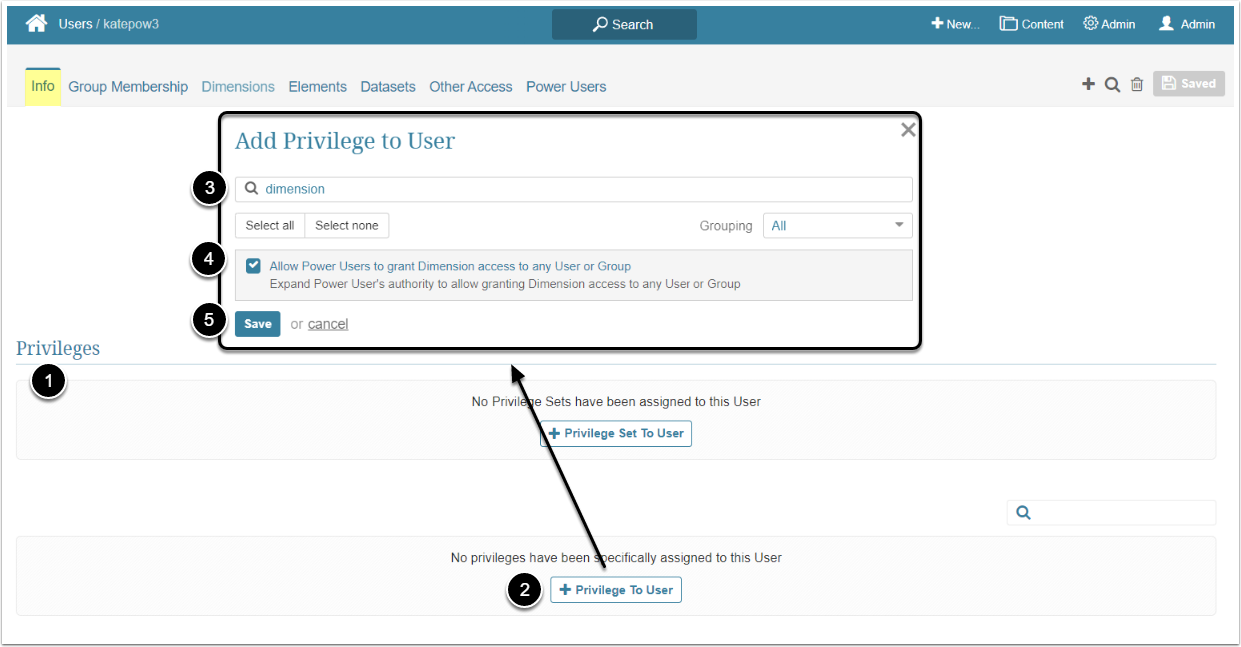The width and height of the screenshot is (1241, 647).
Task: Open the New item menu
Action: [955, 24]
